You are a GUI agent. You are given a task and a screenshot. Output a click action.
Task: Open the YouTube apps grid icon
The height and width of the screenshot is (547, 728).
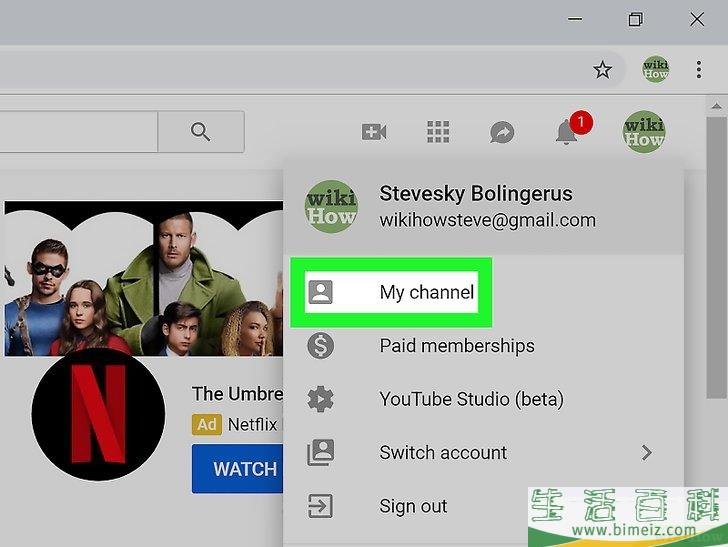pyautogui.click(x=438, y=132)
